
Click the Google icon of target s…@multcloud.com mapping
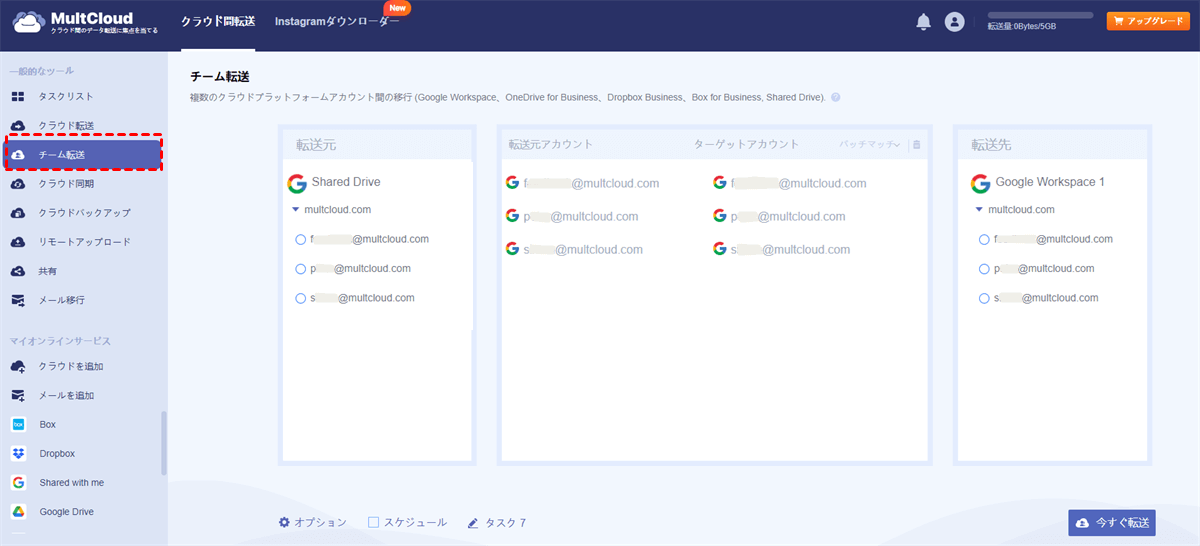720,249
